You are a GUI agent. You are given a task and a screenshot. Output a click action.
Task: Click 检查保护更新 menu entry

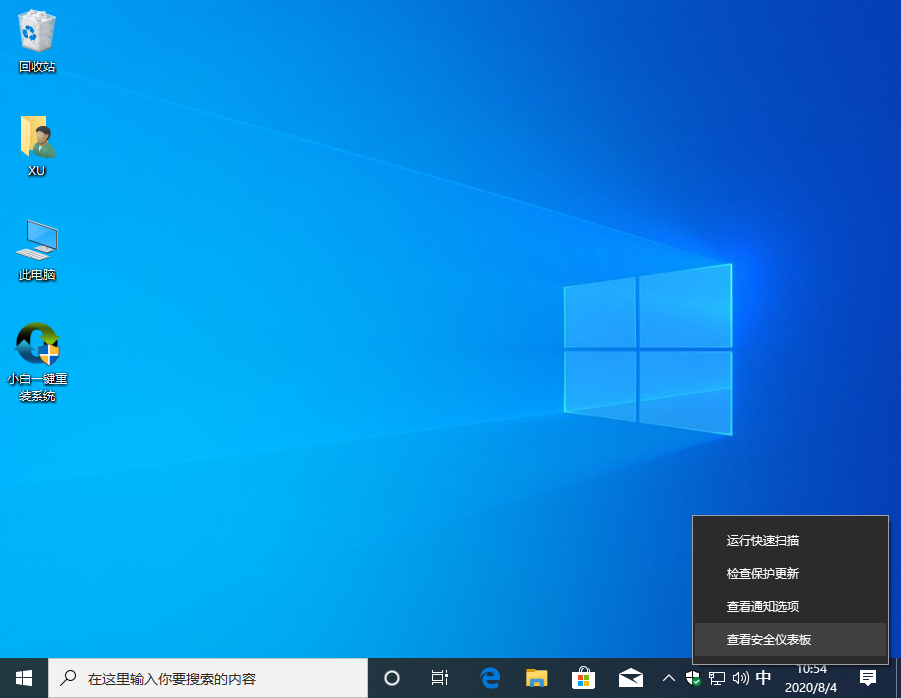click(761, 573)
